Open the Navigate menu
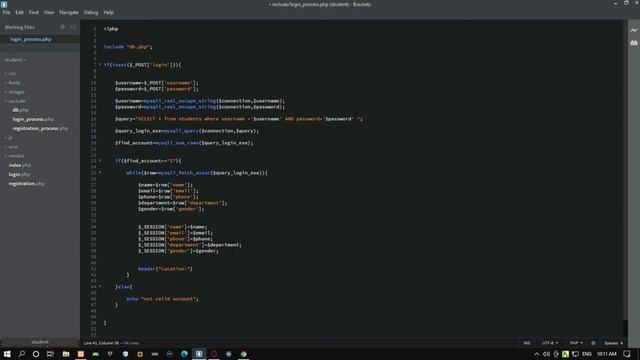This screenshot has height=360, width=640. coord(69,12)
